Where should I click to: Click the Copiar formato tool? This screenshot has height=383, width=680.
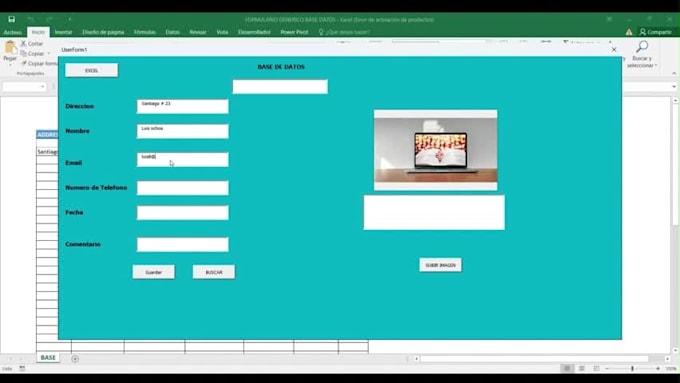[x=39, y=64]
